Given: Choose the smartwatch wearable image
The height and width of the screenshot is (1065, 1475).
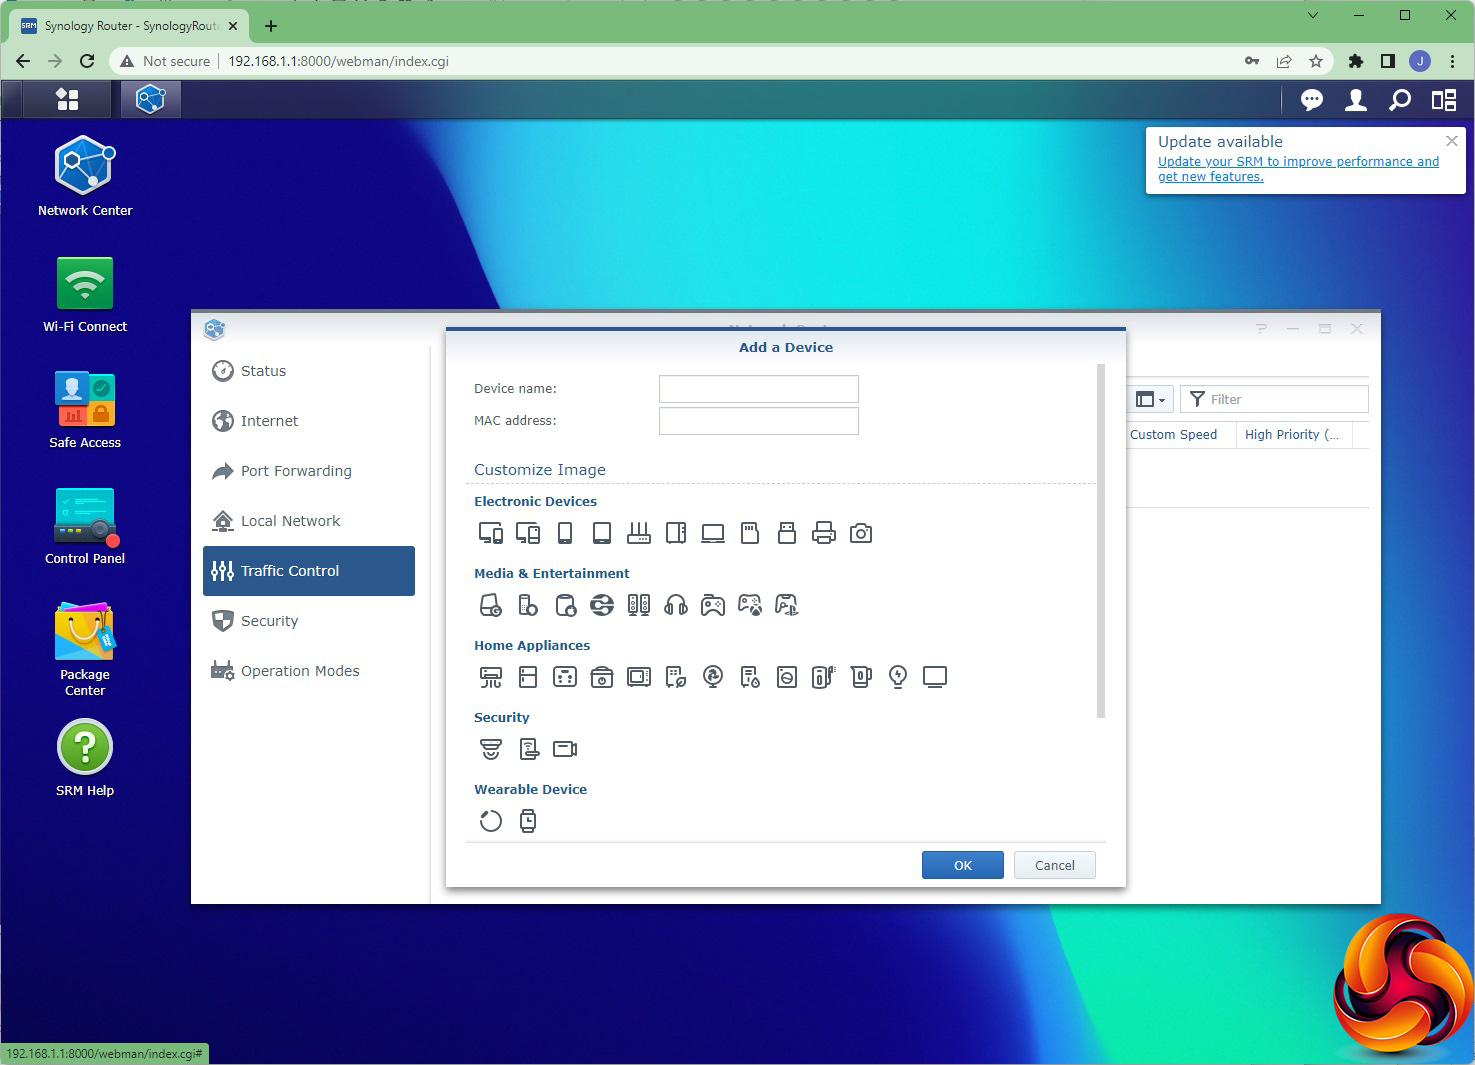Looking at the screenshot, I should (x=528, y=821).
